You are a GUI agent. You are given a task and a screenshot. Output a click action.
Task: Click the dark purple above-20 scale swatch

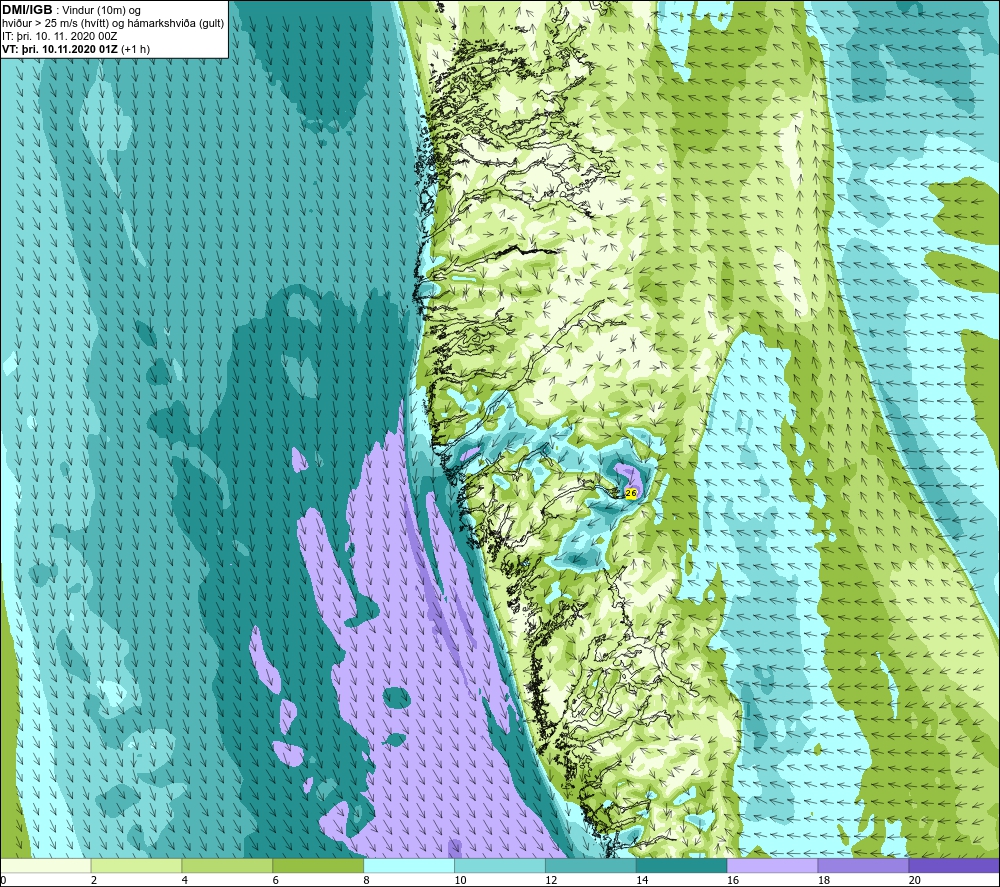[954, 865]
